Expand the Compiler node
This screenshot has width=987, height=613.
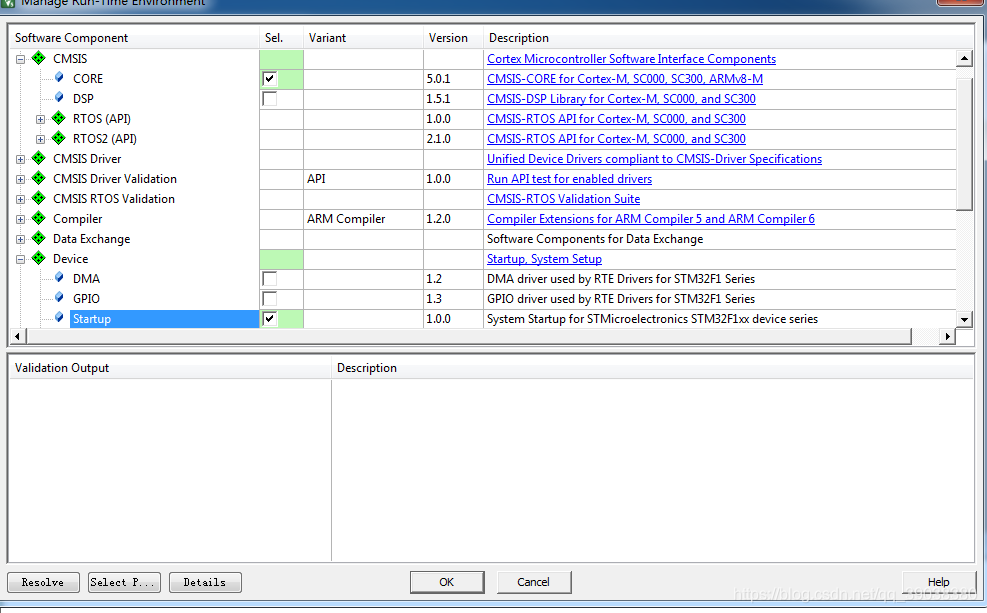[20, 220]
